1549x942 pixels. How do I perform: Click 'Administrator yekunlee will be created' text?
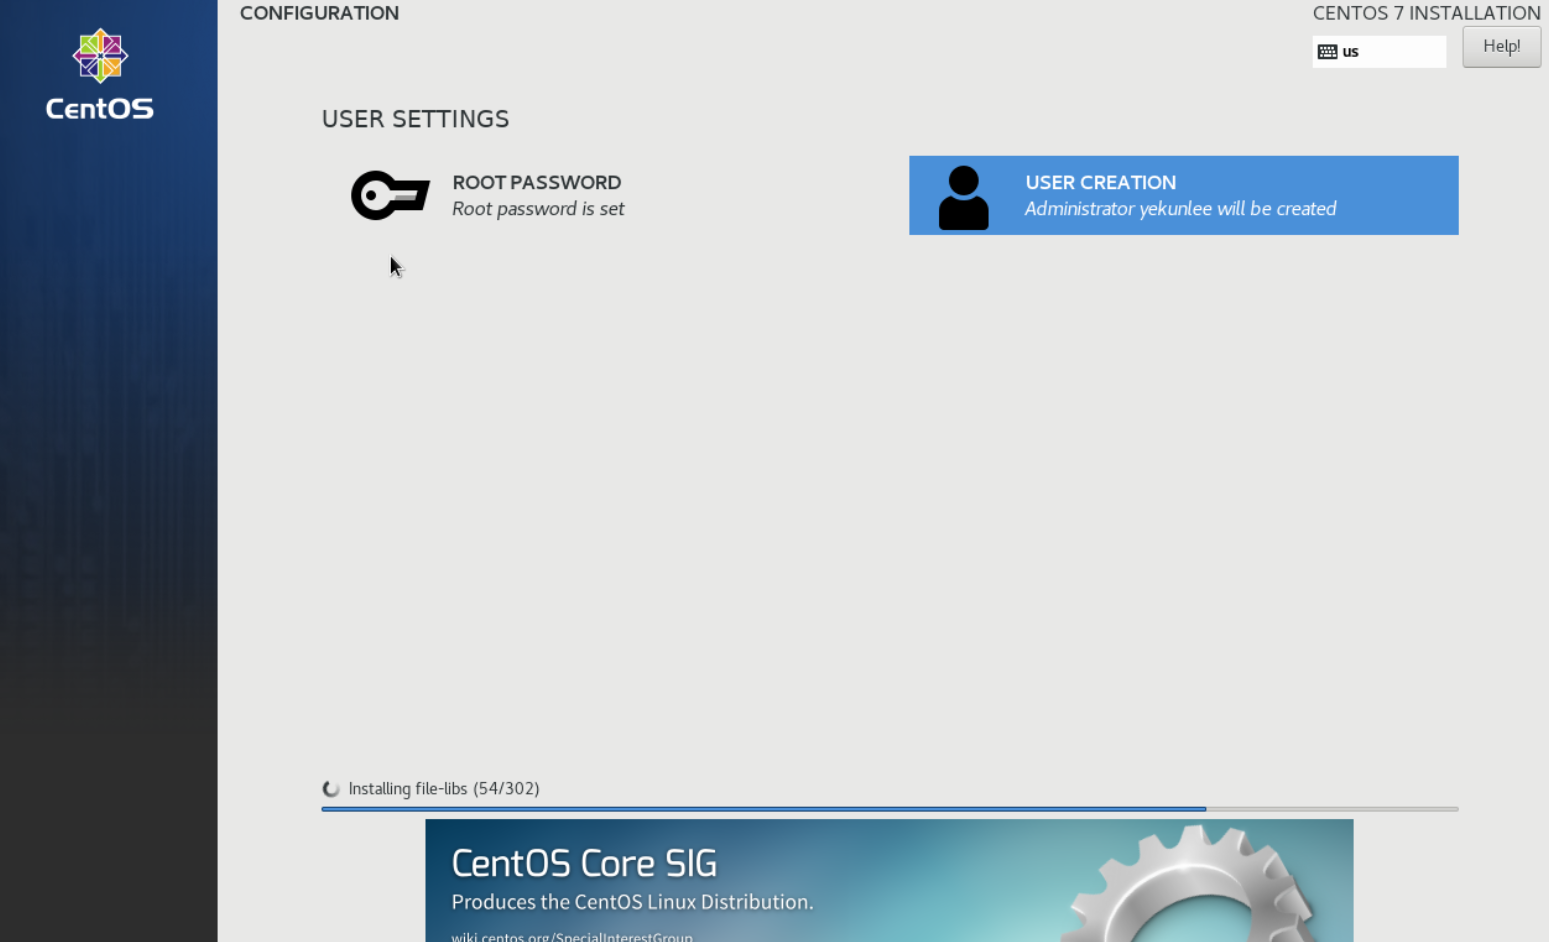tap(1180, 209)
